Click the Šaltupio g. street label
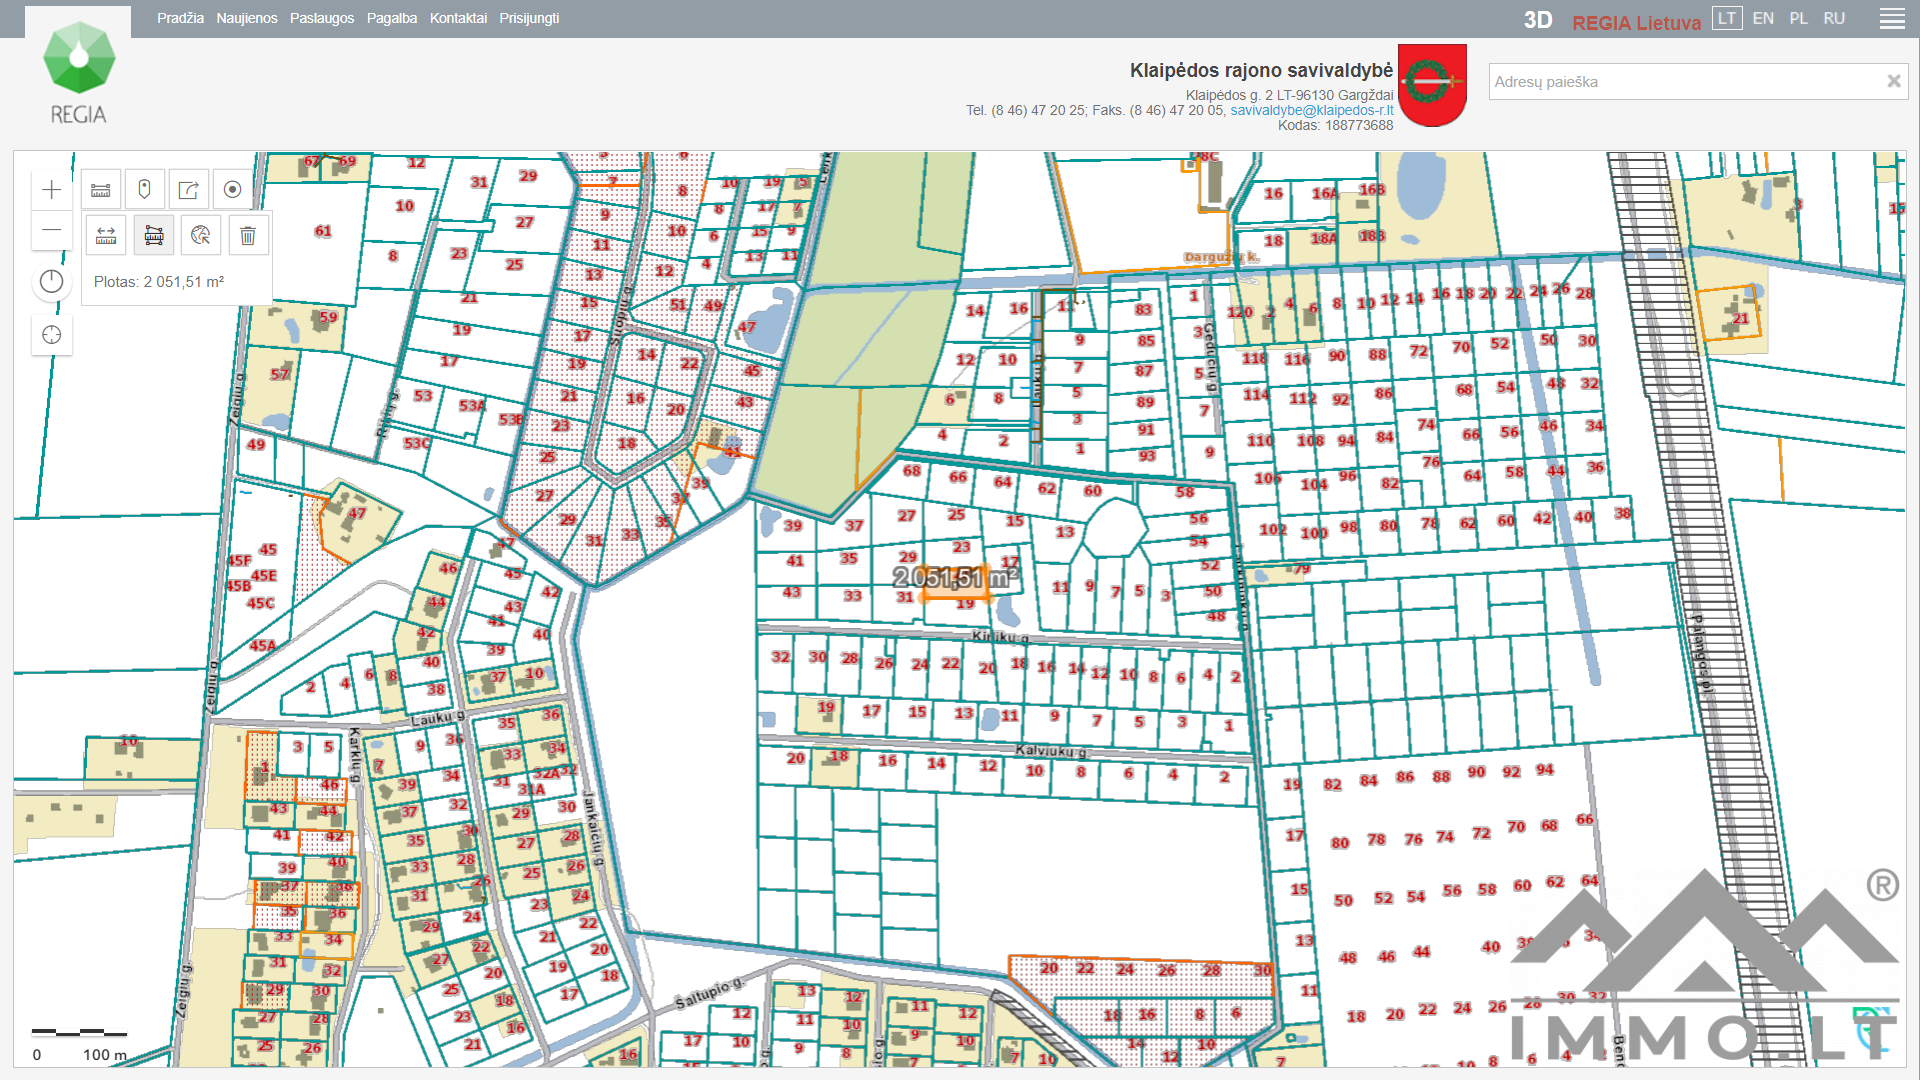This screenshot has width=1920, height=1080. 708,992
